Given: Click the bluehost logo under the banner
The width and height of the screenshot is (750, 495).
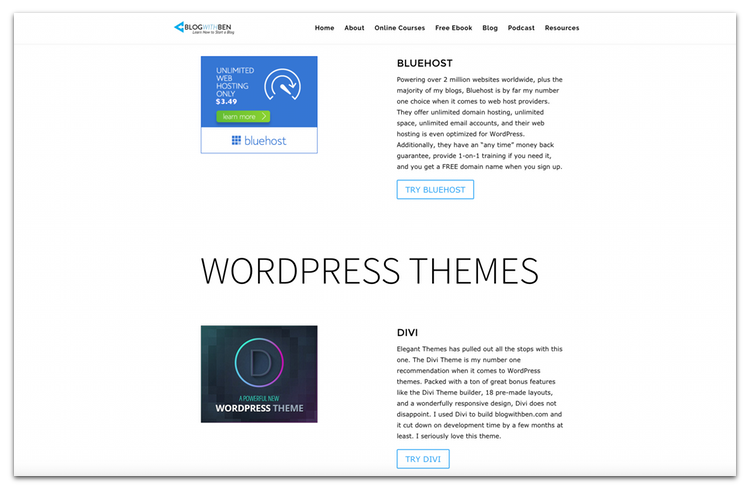Looking at the screenshot, I should point(259,141).
